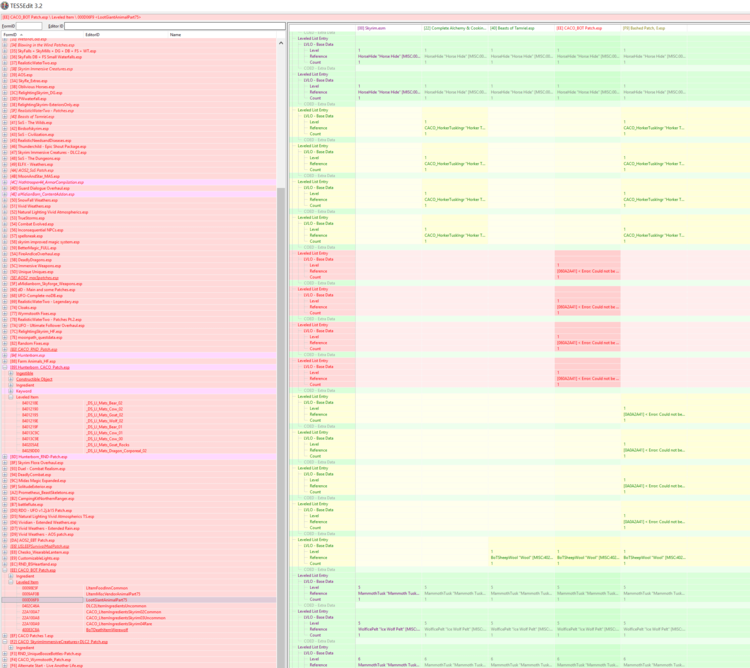Select the Bashed Patch, 0.esp column header
This screenshot has width=750, height=668.
click(x=654, y=28)
